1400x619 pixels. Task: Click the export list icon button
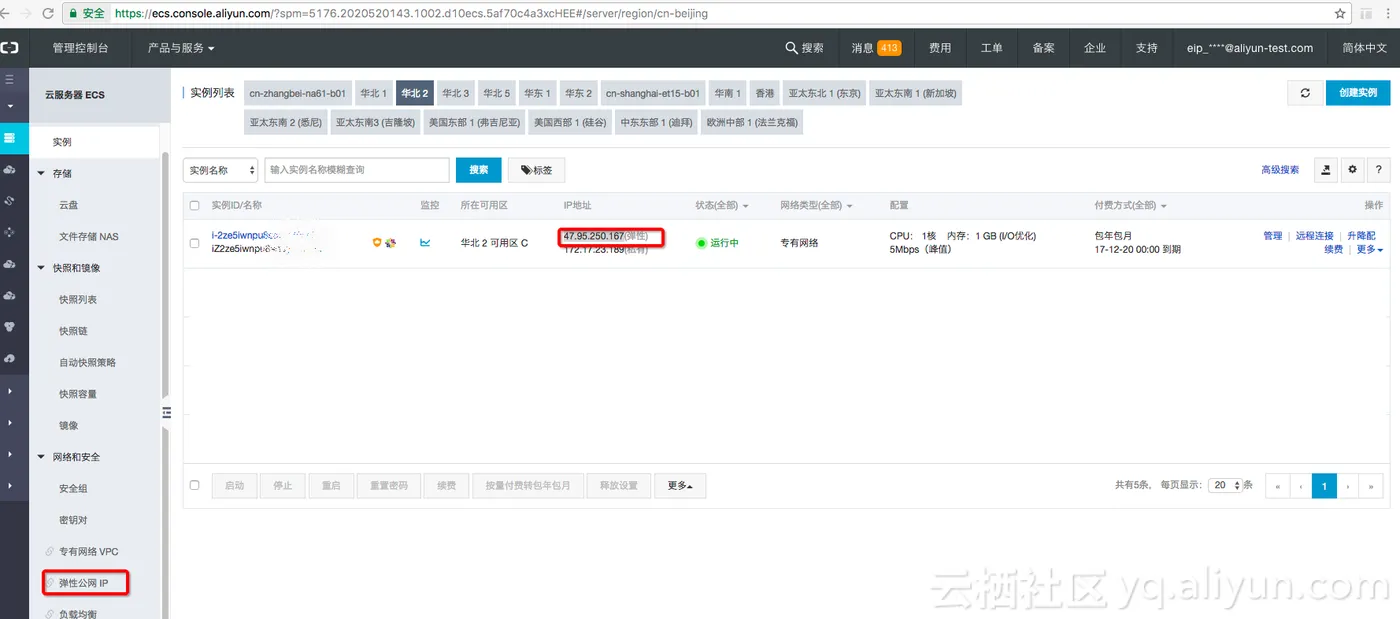pyautogui.click(x=1326, y=170)
